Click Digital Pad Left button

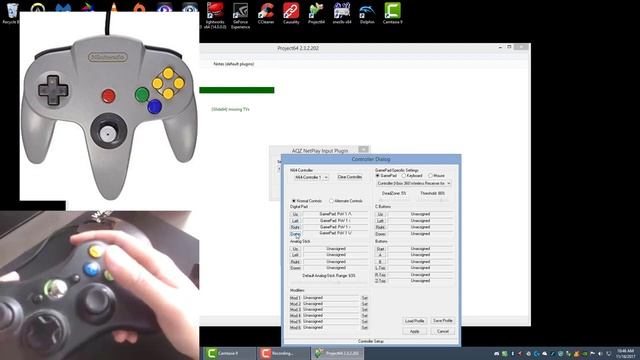pos(296,221)
